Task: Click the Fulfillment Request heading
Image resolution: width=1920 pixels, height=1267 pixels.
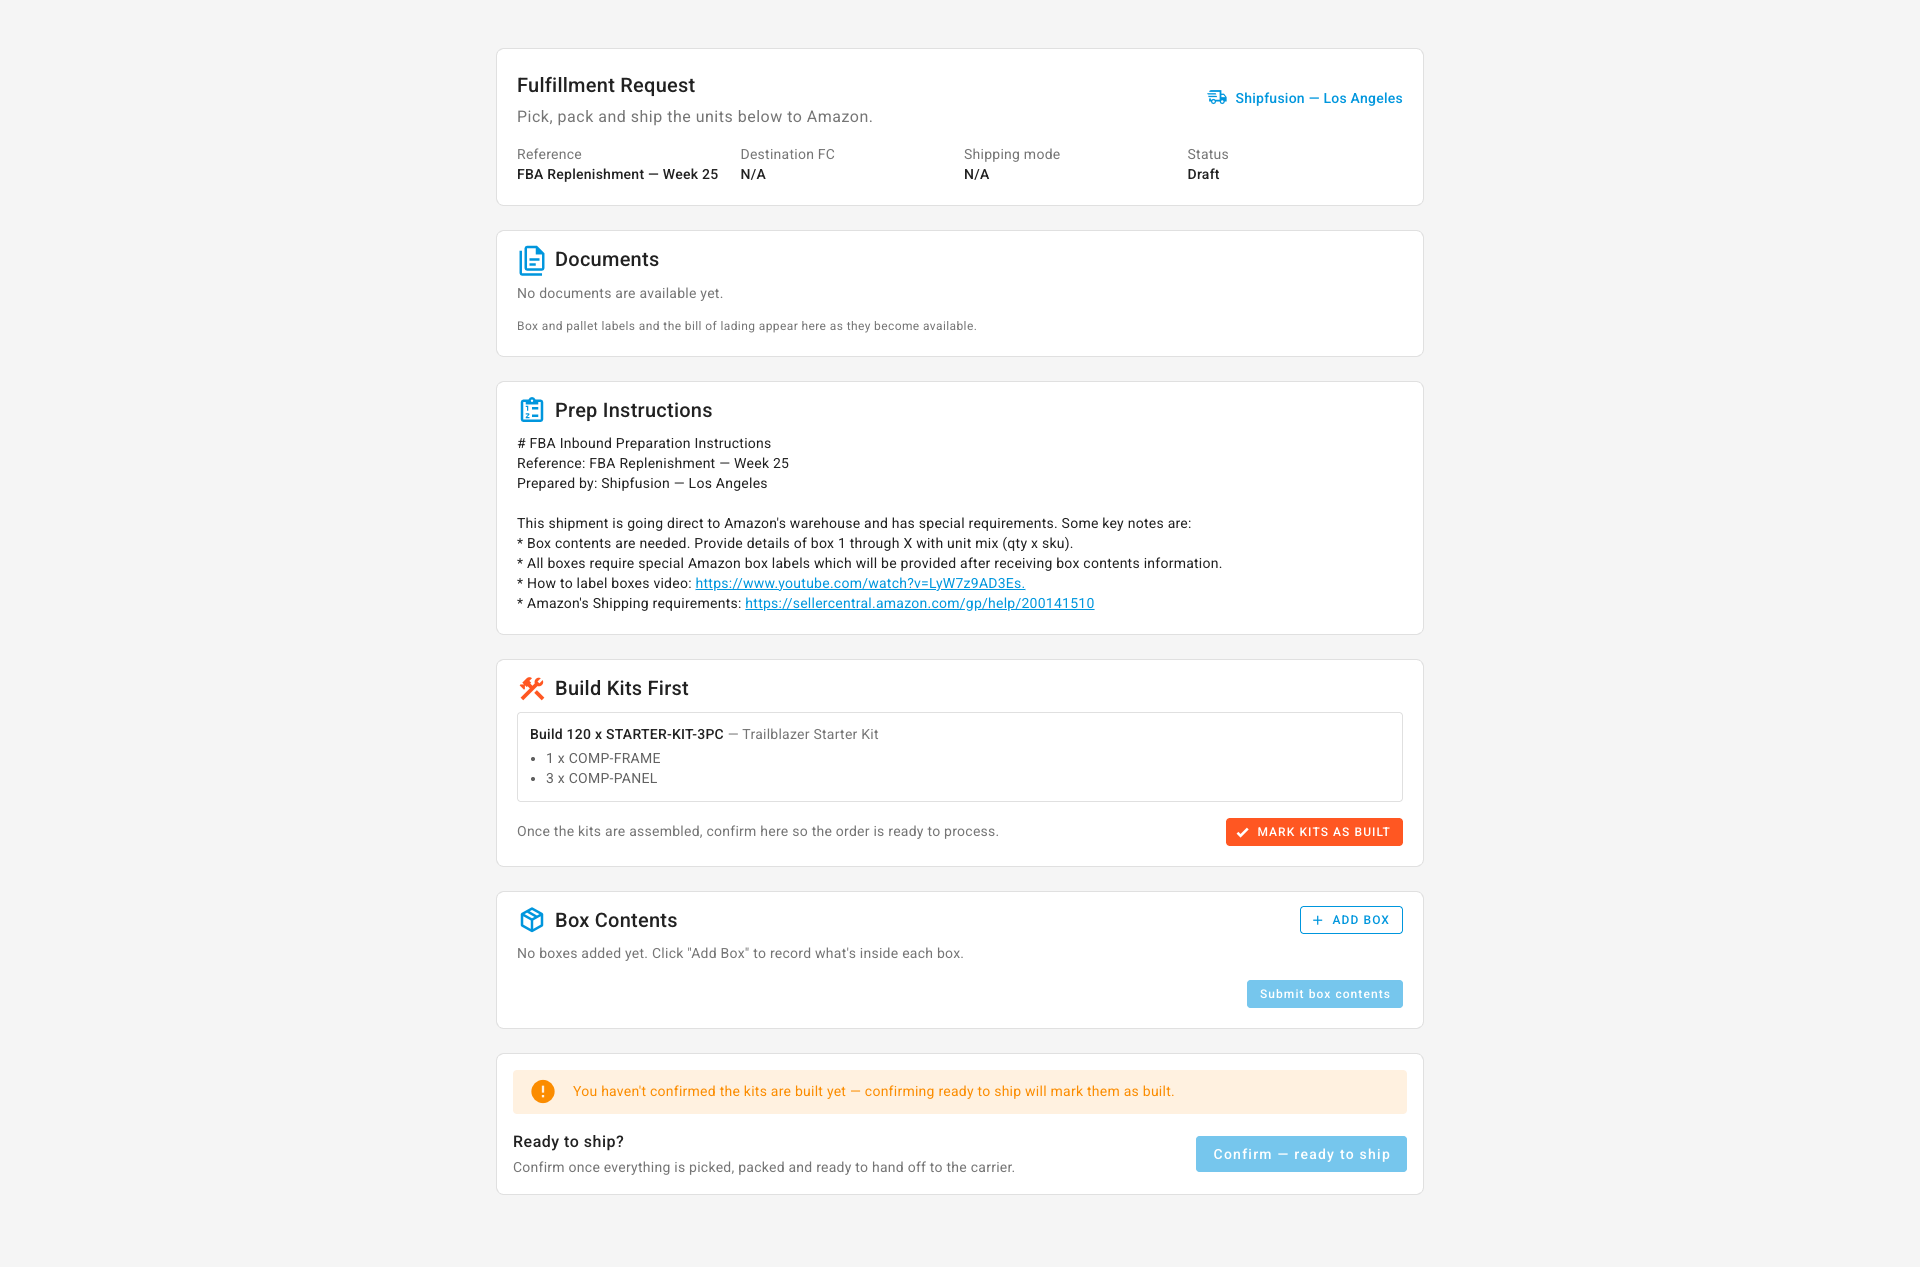Action: click(606, 85)
